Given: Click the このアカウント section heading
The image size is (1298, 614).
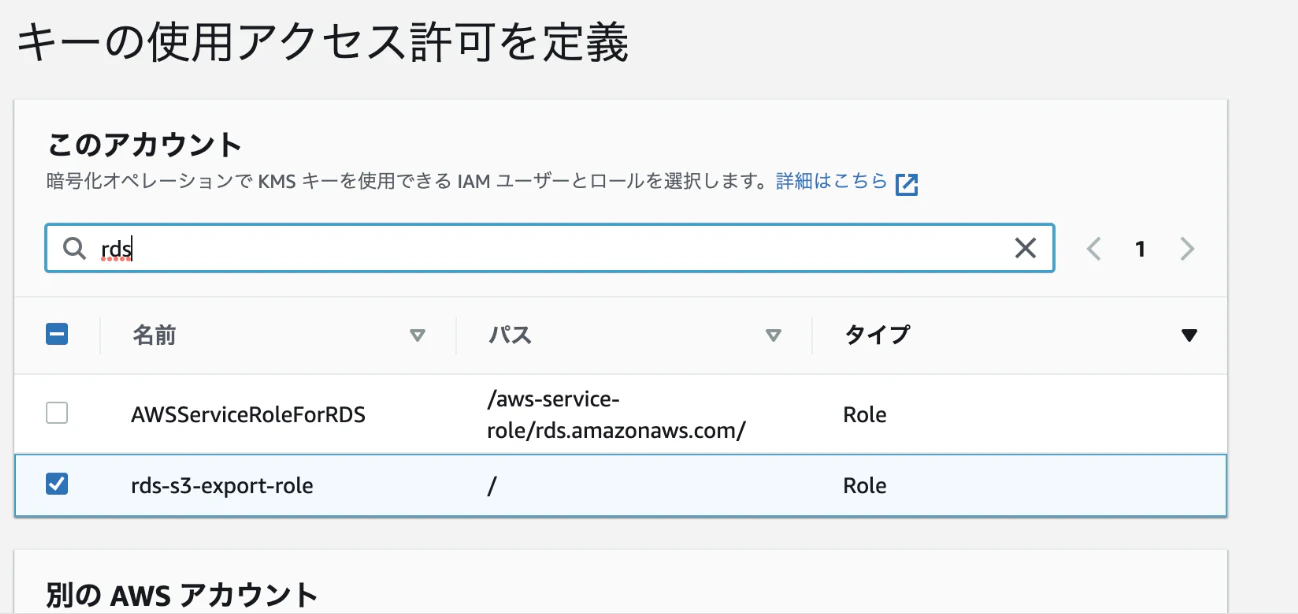Looking at the screenshot, I should coord(144,145).
